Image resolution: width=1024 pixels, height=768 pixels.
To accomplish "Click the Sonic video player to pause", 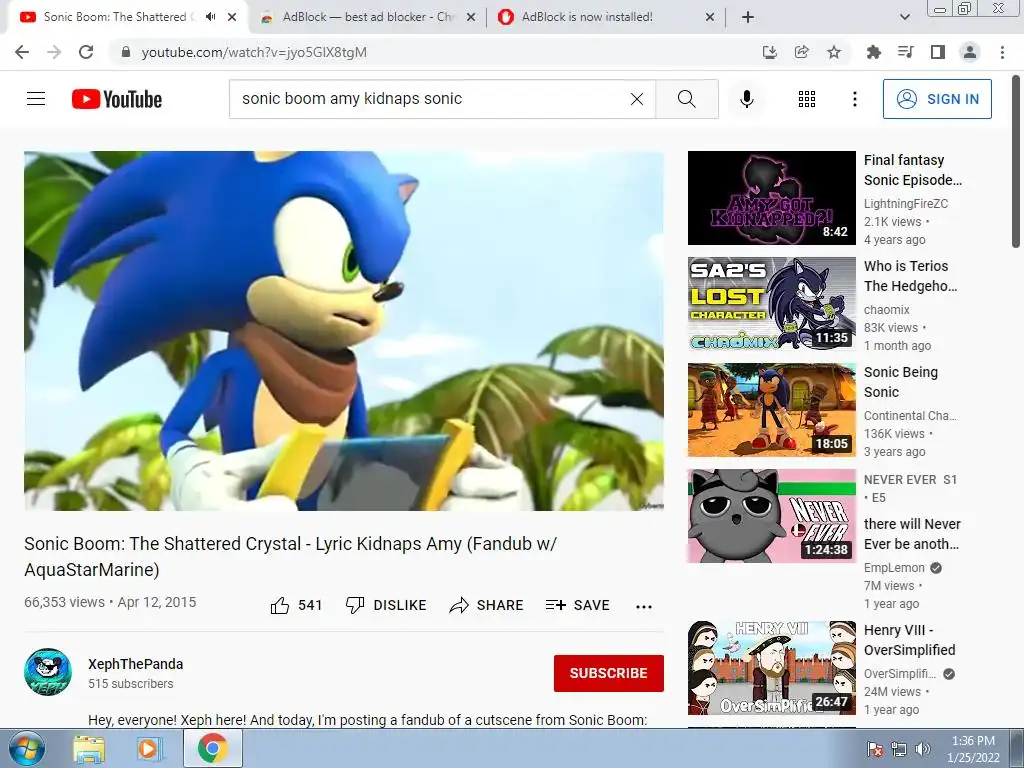I will pos(344,330).
